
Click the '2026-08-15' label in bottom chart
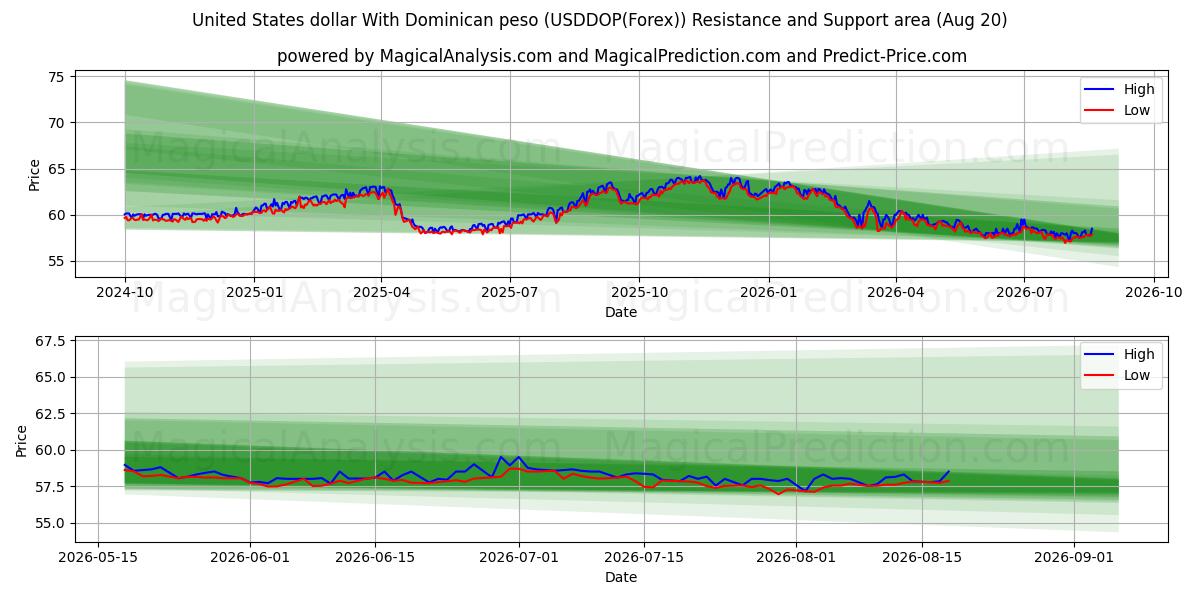[922, 558]
